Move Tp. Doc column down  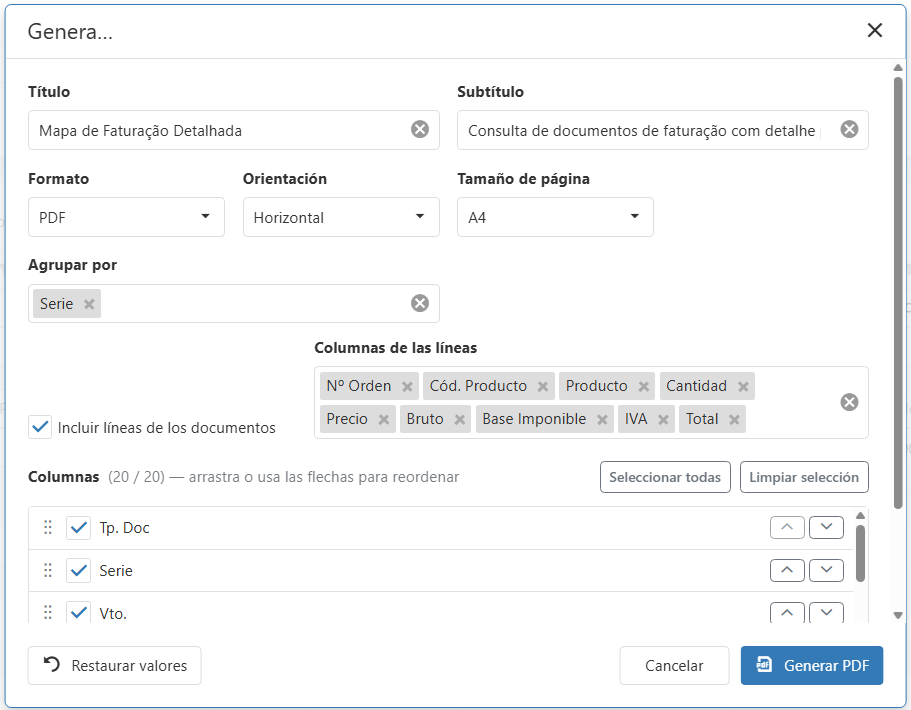(826, 528)
